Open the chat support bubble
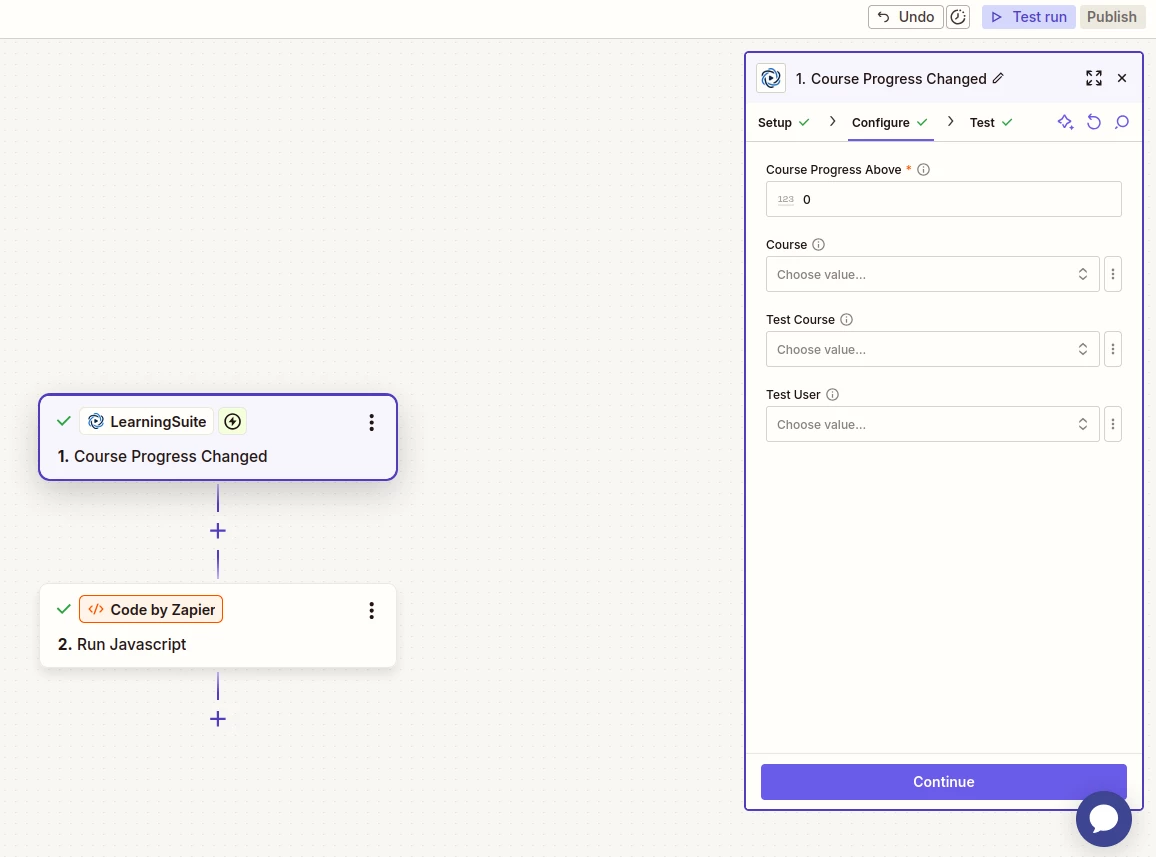The image size is (1156, 857). (1104, 819)
